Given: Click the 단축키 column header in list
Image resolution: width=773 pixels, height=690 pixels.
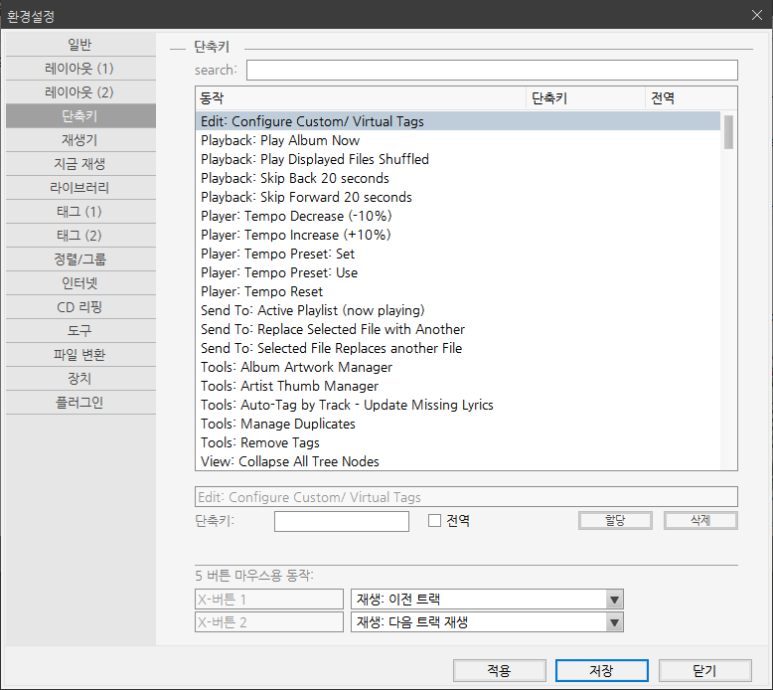Looking at the screenshot, I should point(586,98).
